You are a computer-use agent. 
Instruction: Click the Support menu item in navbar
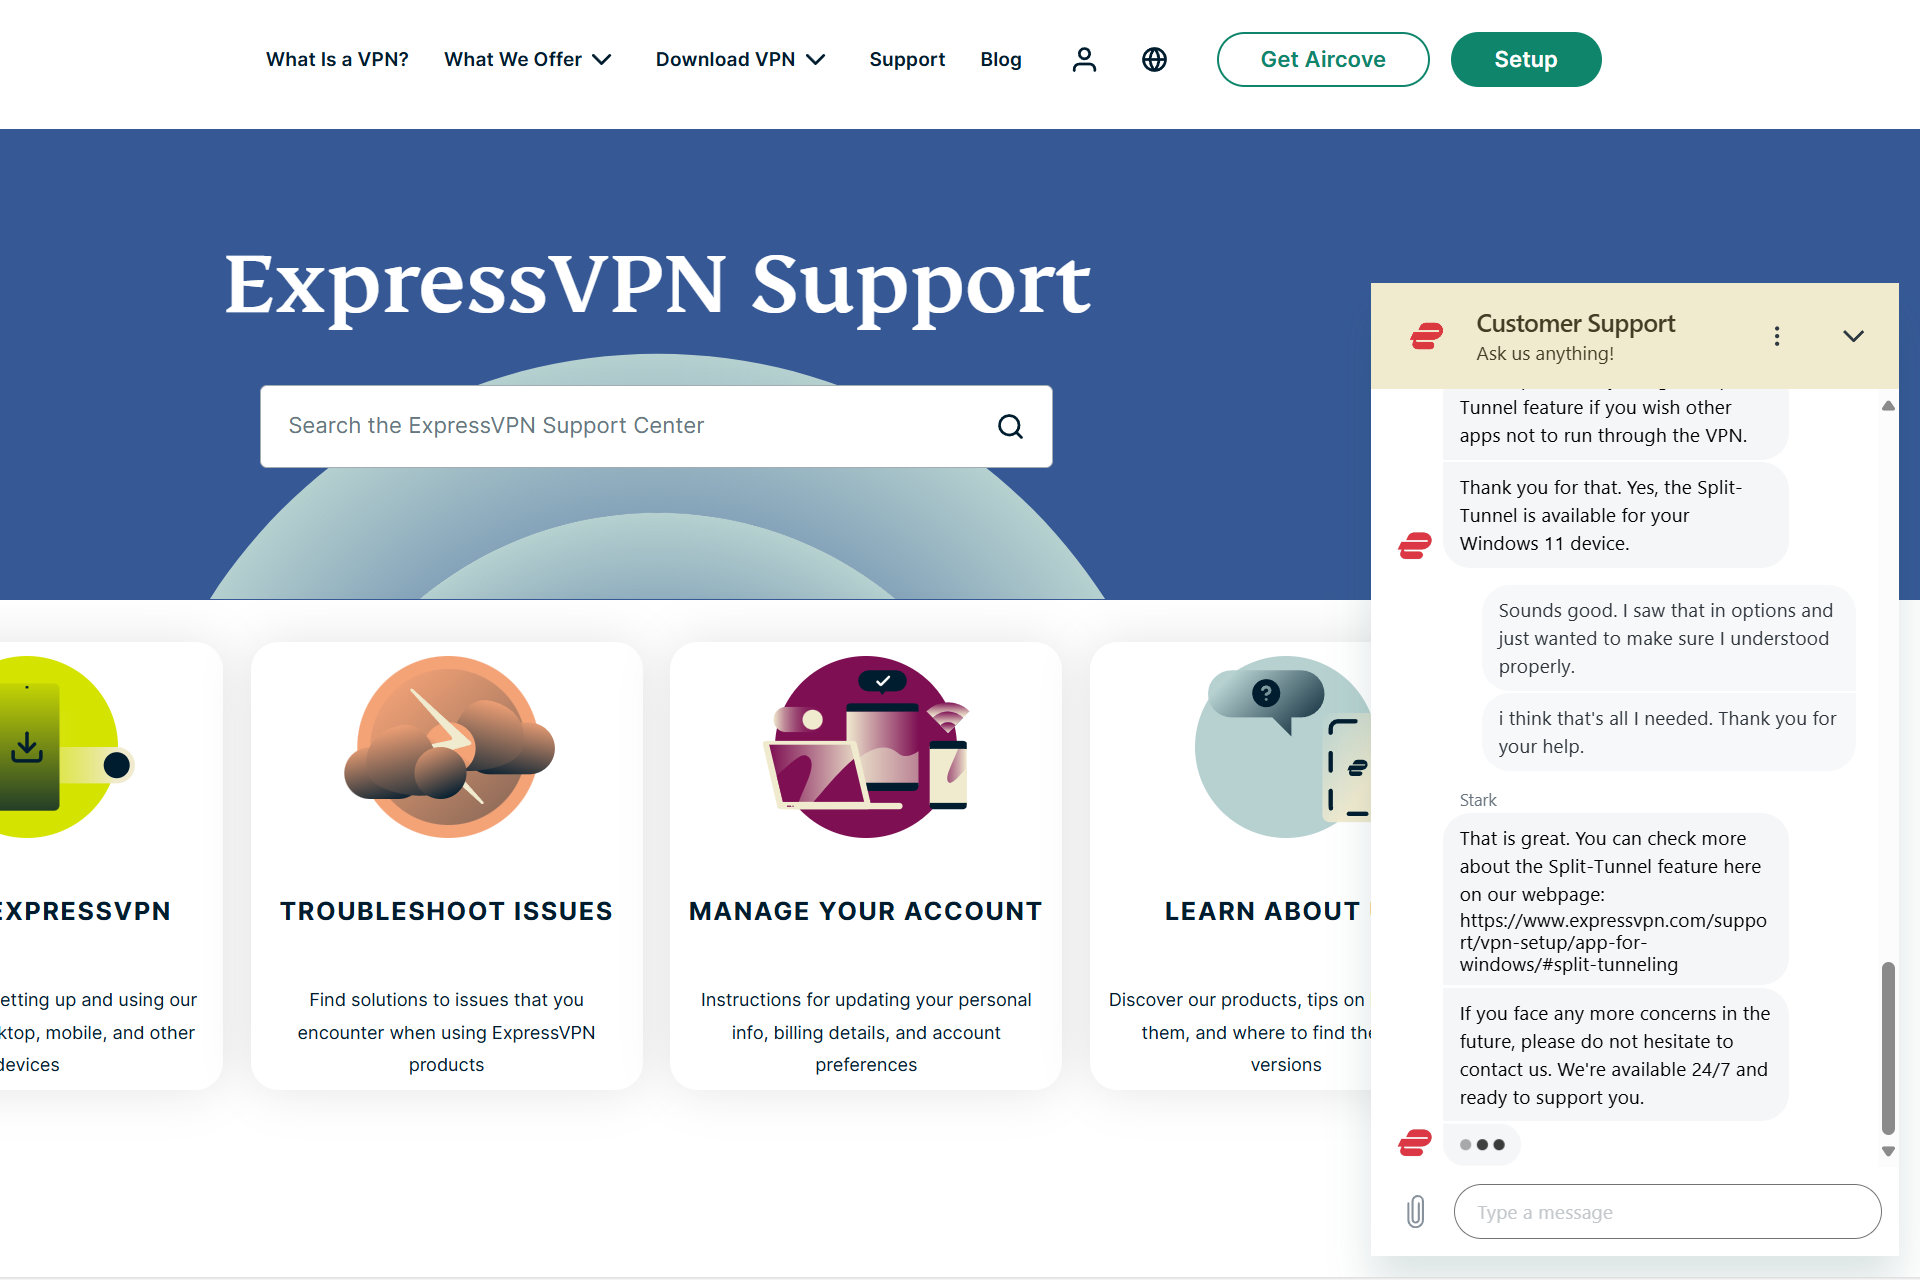[x=907, y=59]
